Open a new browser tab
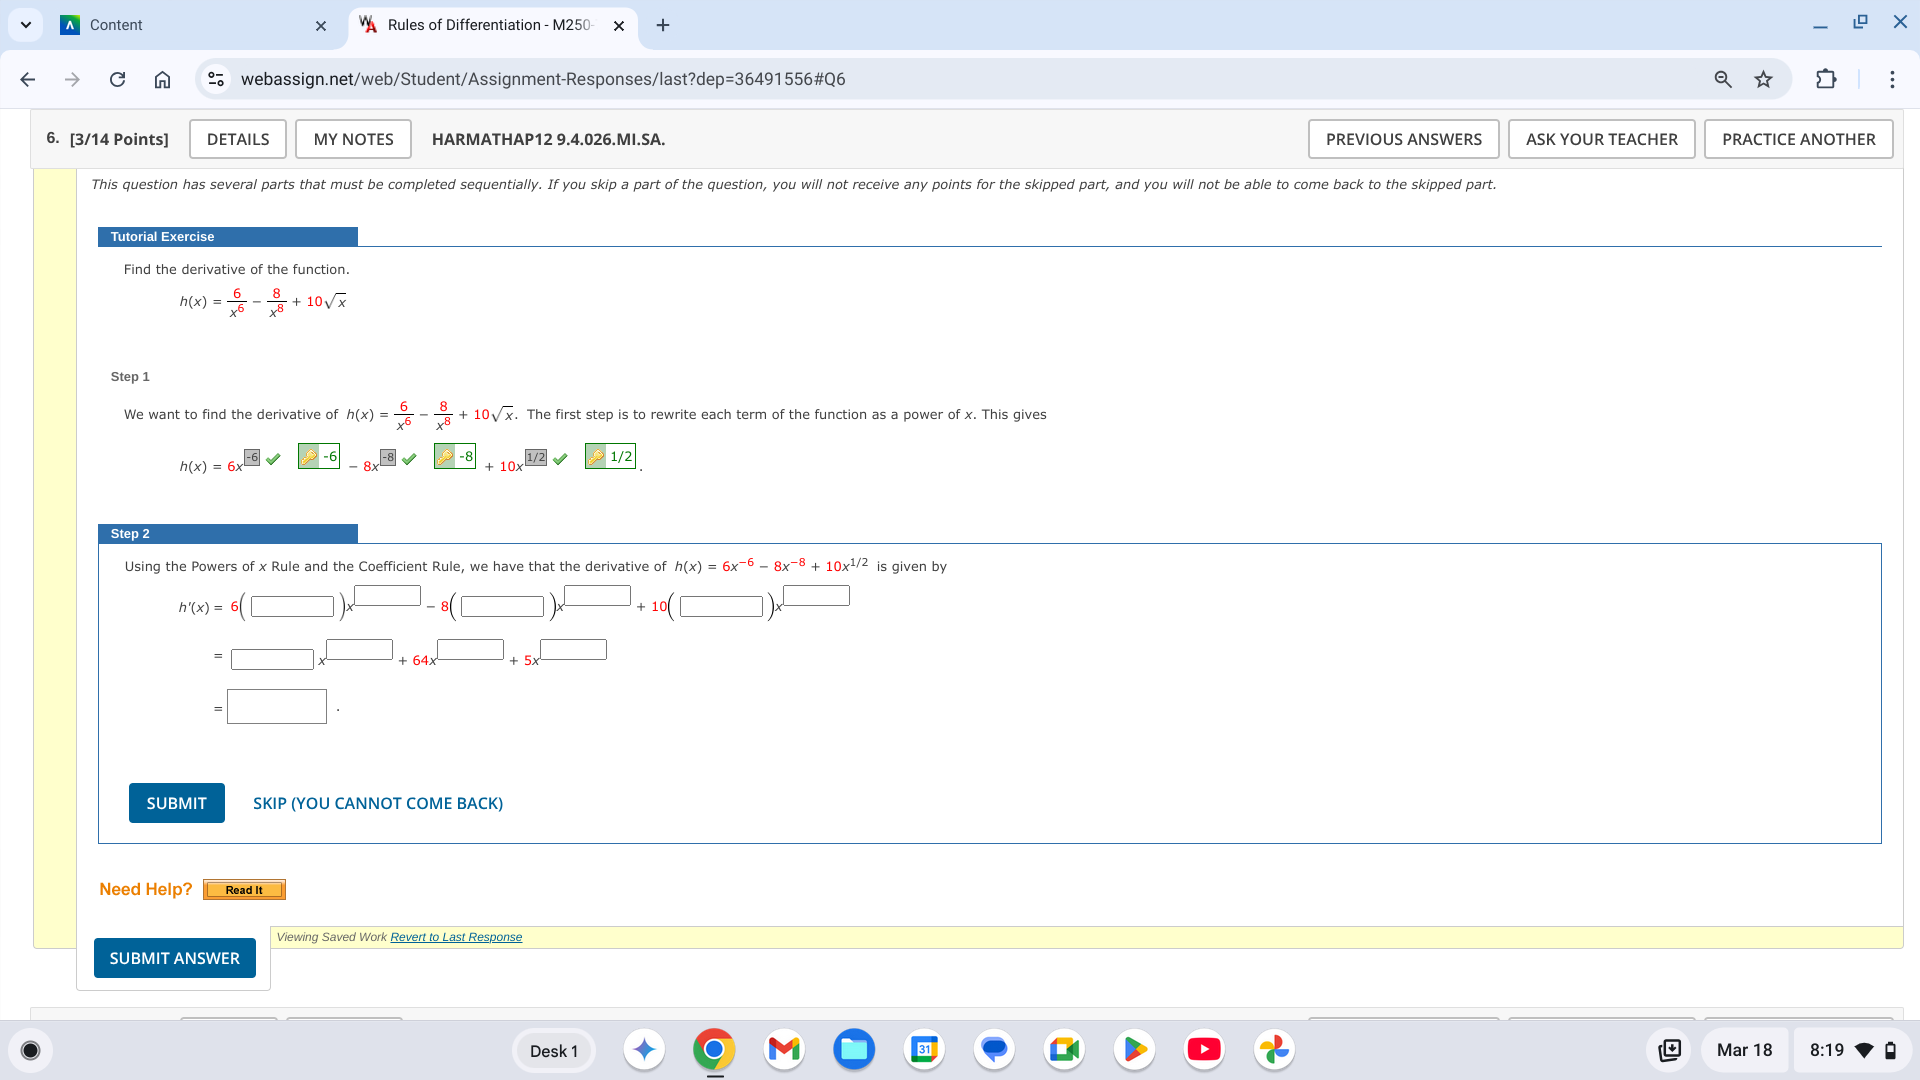Screen dimensions: 1920x1080 pyautogui.click(x=662, y=24)
